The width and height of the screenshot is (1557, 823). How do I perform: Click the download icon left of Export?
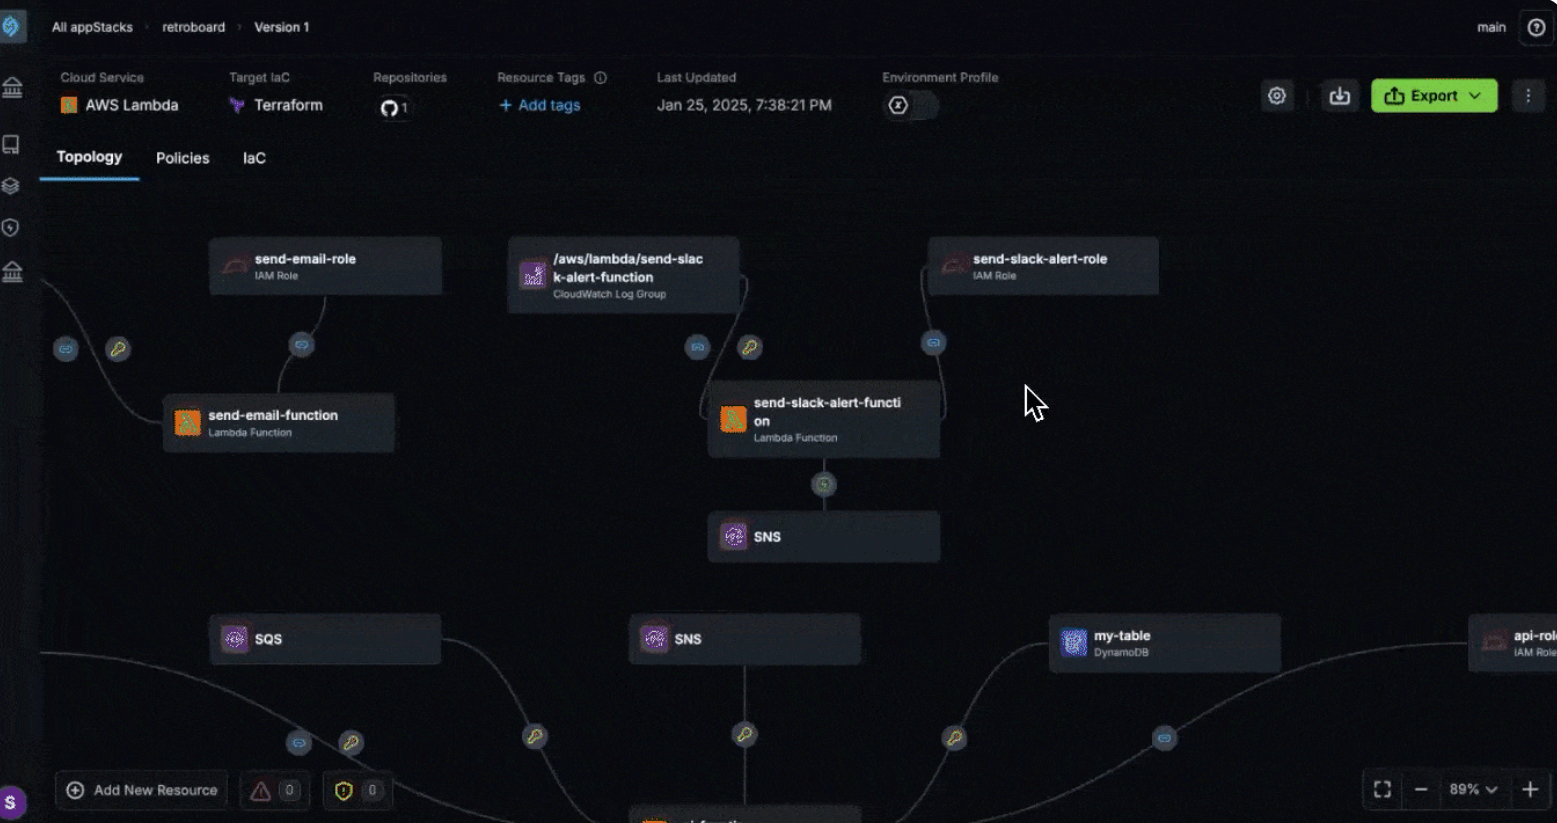tap(1339, 96)
